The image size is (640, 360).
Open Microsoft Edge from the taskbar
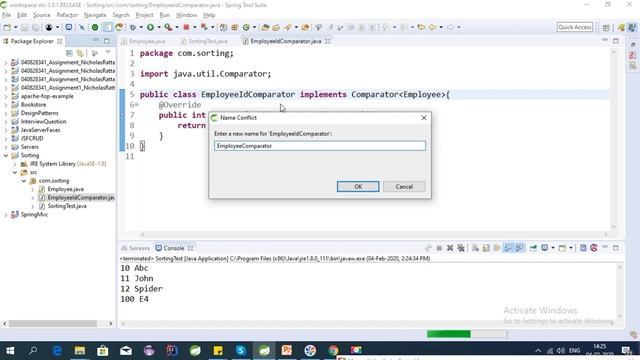[57, 350]
